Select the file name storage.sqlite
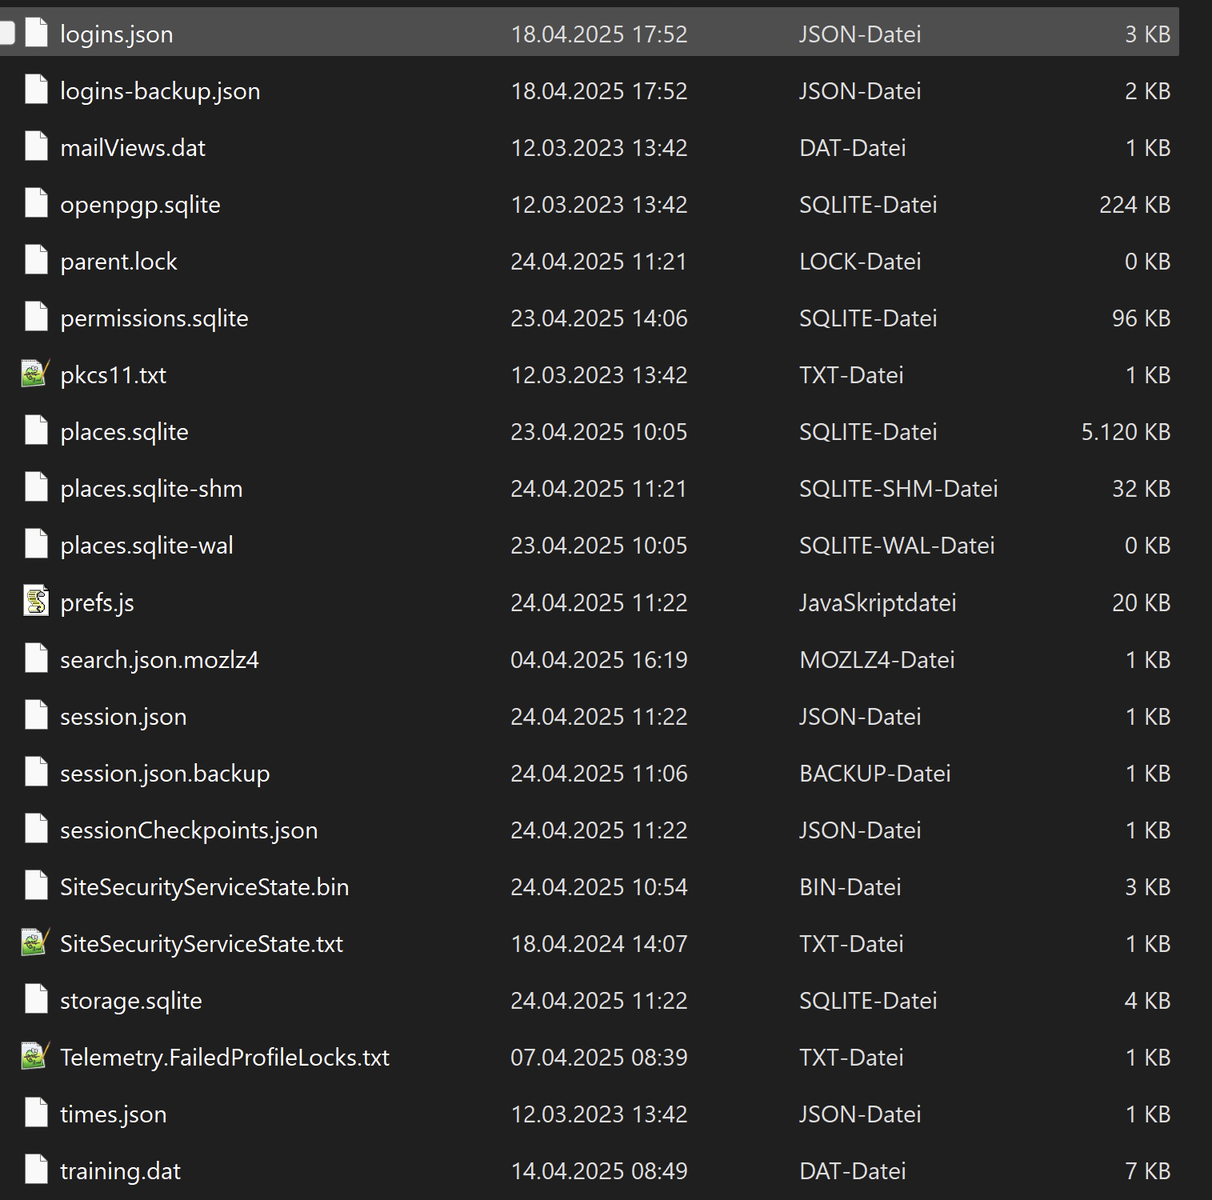Screen dimensions: 1212x1200 [131, 1002]
